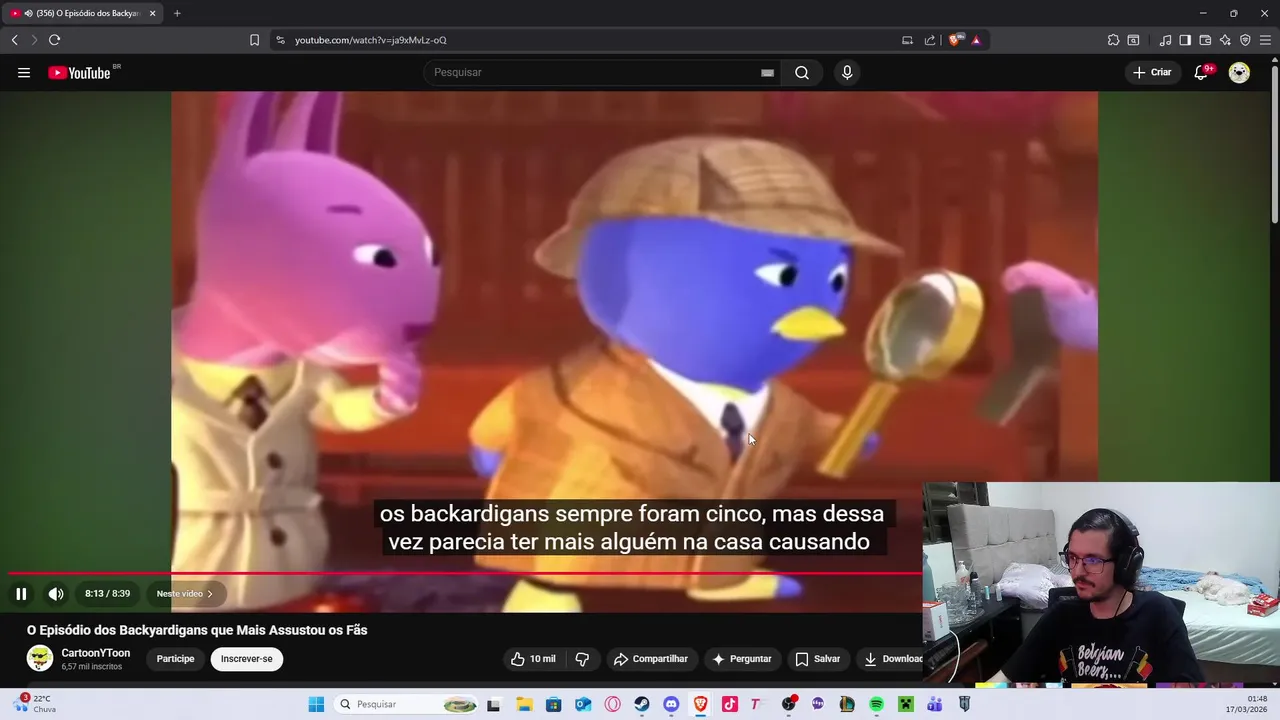The width and height of the screenshot is (1280, 720).
Task: Dislike the video with the thumbs-down button
Action: 582,659
